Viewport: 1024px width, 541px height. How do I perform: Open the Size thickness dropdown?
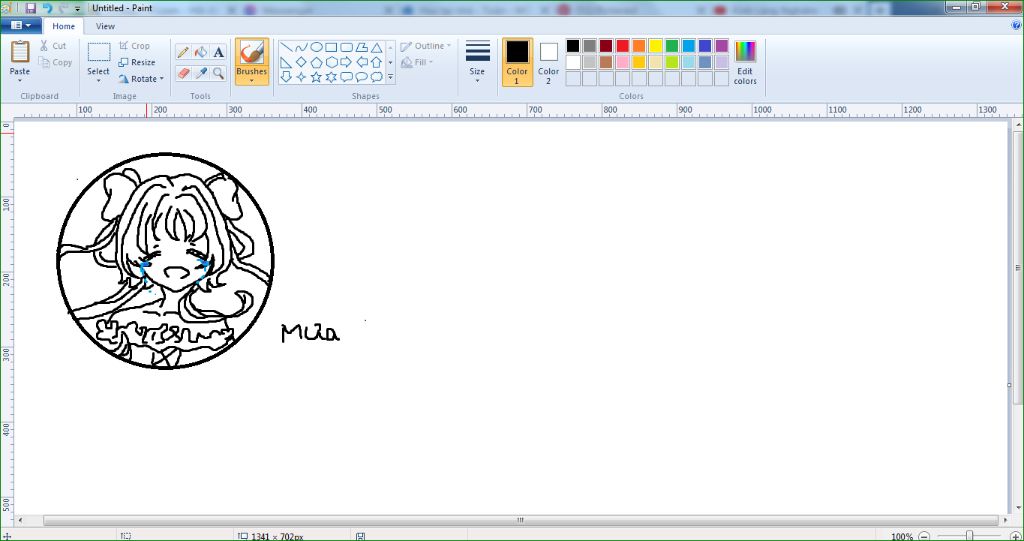[477, 62]
